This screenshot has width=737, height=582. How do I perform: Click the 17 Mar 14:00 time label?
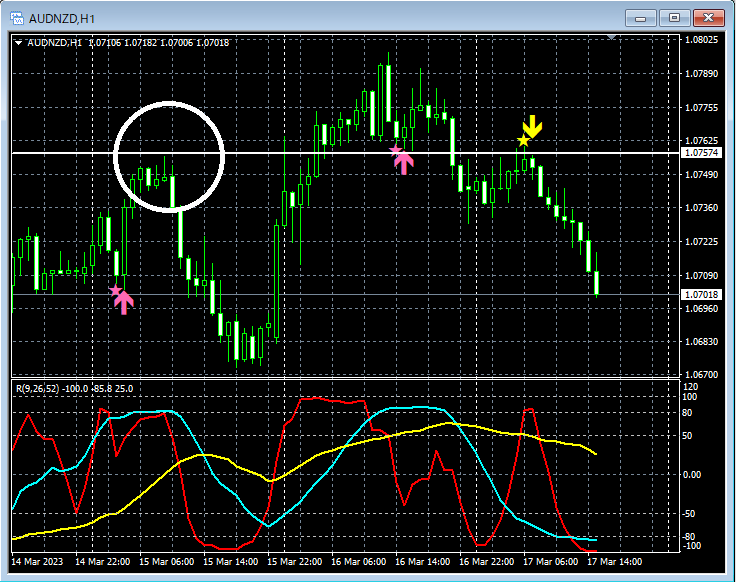(x=614, y=562)
